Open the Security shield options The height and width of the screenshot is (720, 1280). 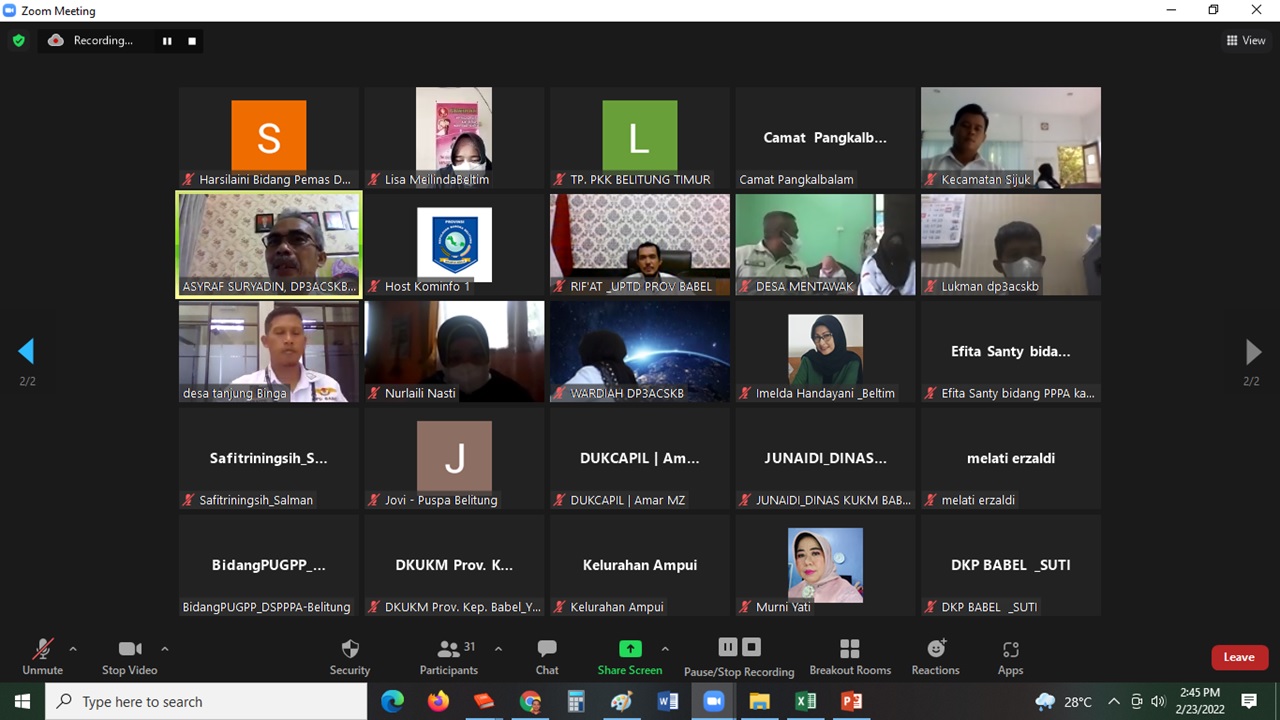coord(349,656)
